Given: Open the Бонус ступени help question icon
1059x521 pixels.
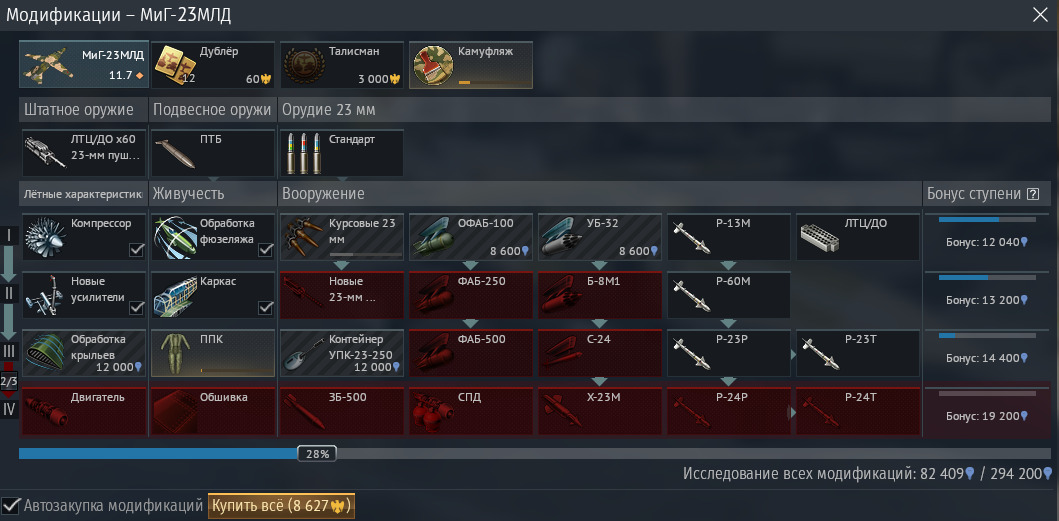Looking at the screenshot, I should coord(1032,194).
